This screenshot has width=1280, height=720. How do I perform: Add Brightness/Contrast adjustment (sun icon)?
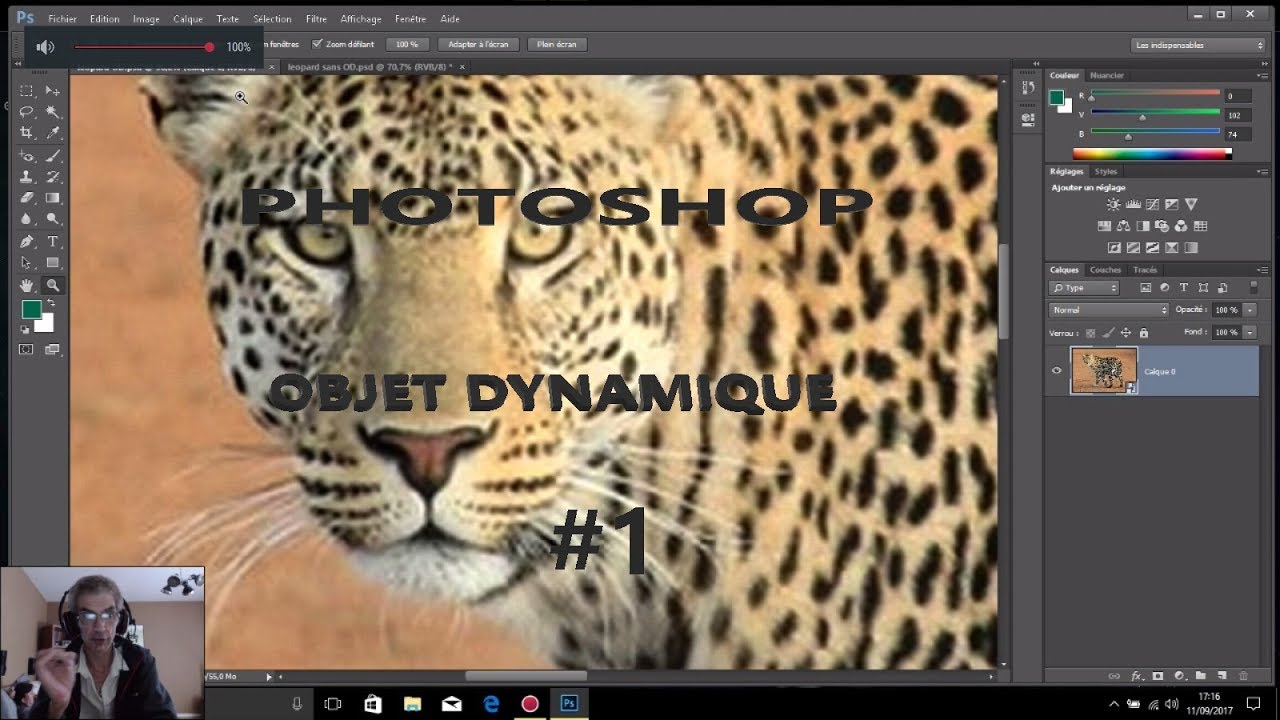point(1114,204)
